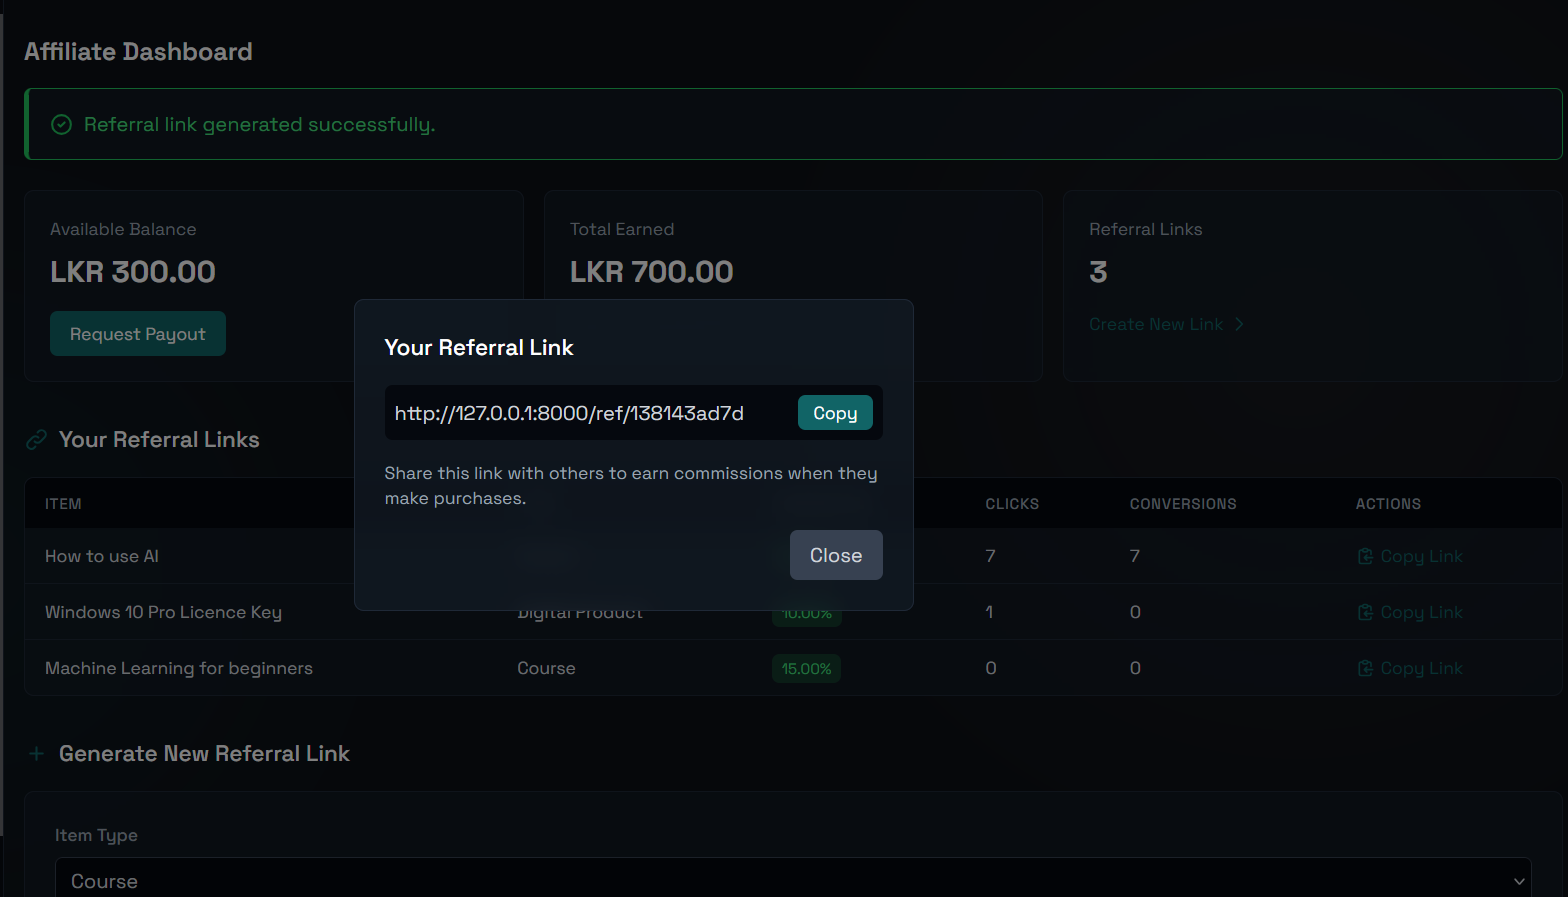Click the ACTIONS column header
The image size is (1568, 897).
1388,504
